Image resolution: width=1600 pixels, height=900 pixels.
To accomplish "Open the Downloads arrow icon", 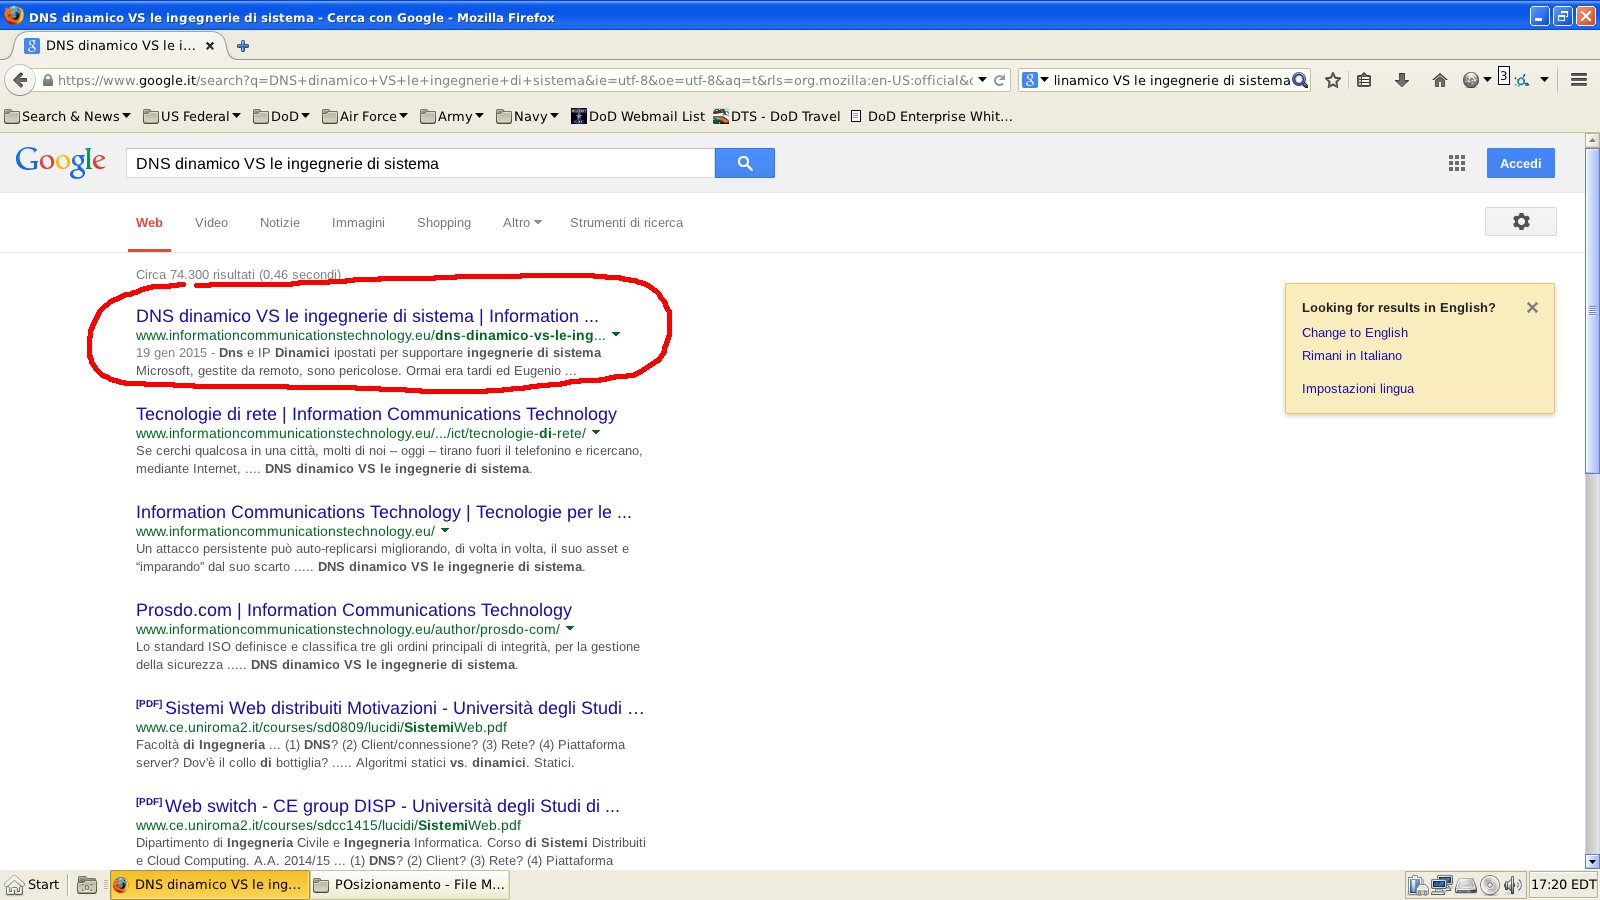I will [1402, 80].
